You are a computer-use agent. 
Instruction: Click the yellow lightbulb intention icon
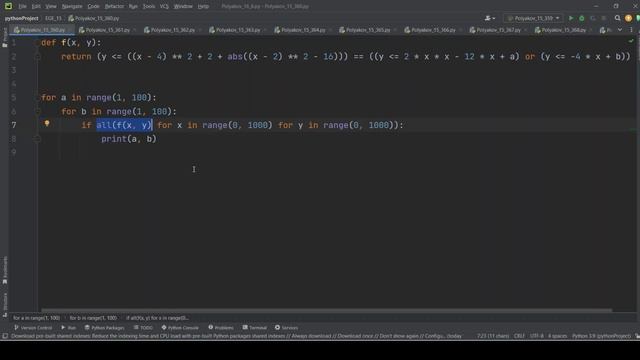pyautogui.click(x=47, y=124)
